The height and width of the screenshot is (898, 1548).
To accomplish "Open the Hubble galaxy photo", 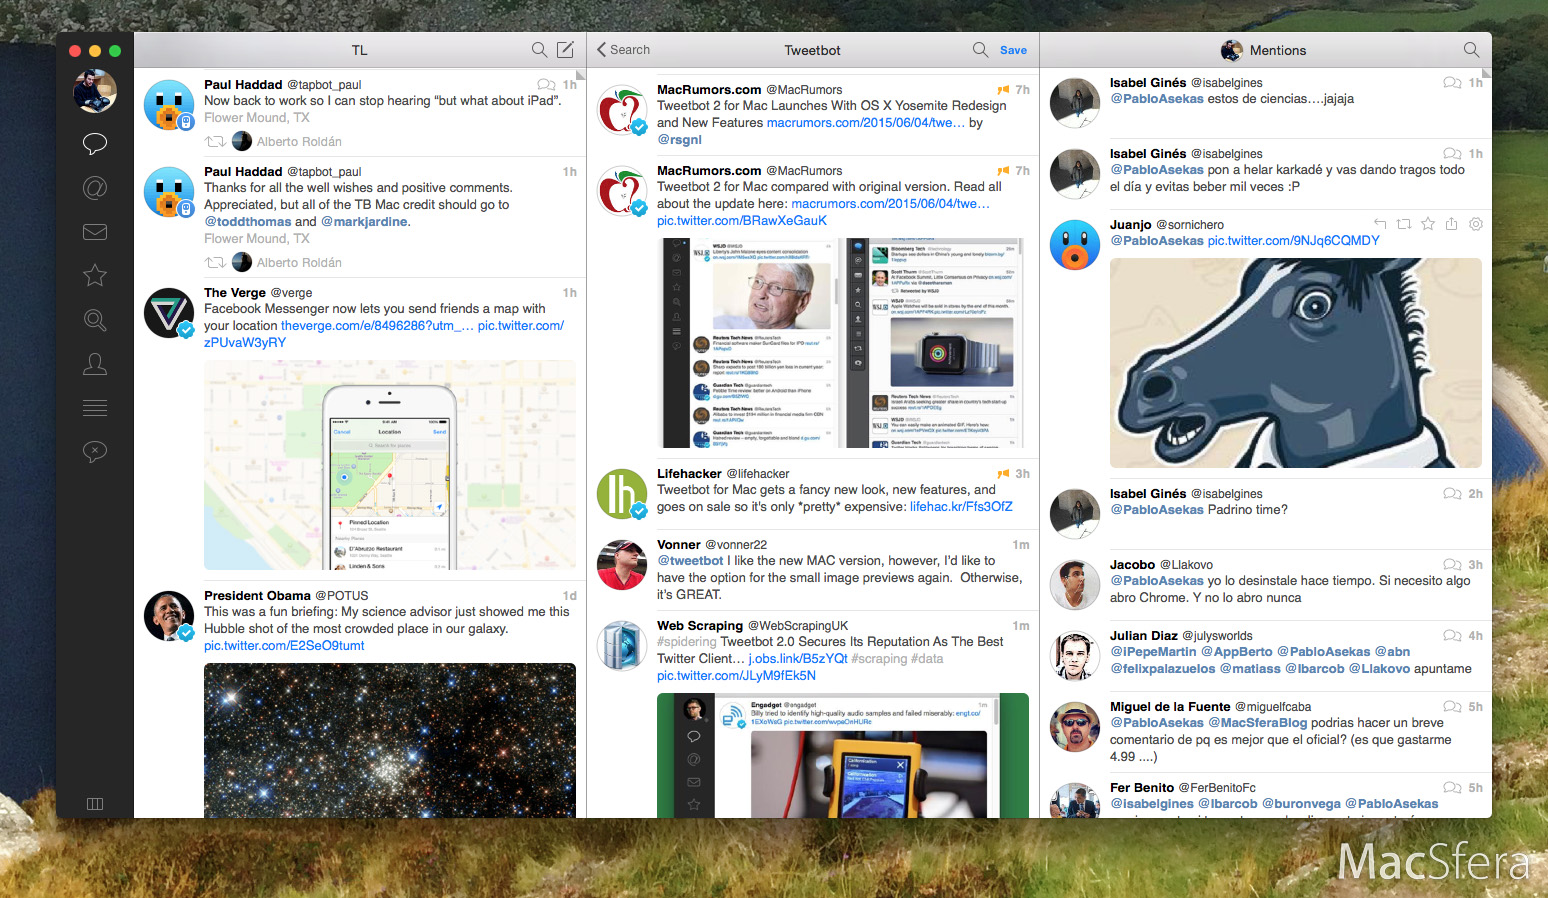I will pos(390,740).
